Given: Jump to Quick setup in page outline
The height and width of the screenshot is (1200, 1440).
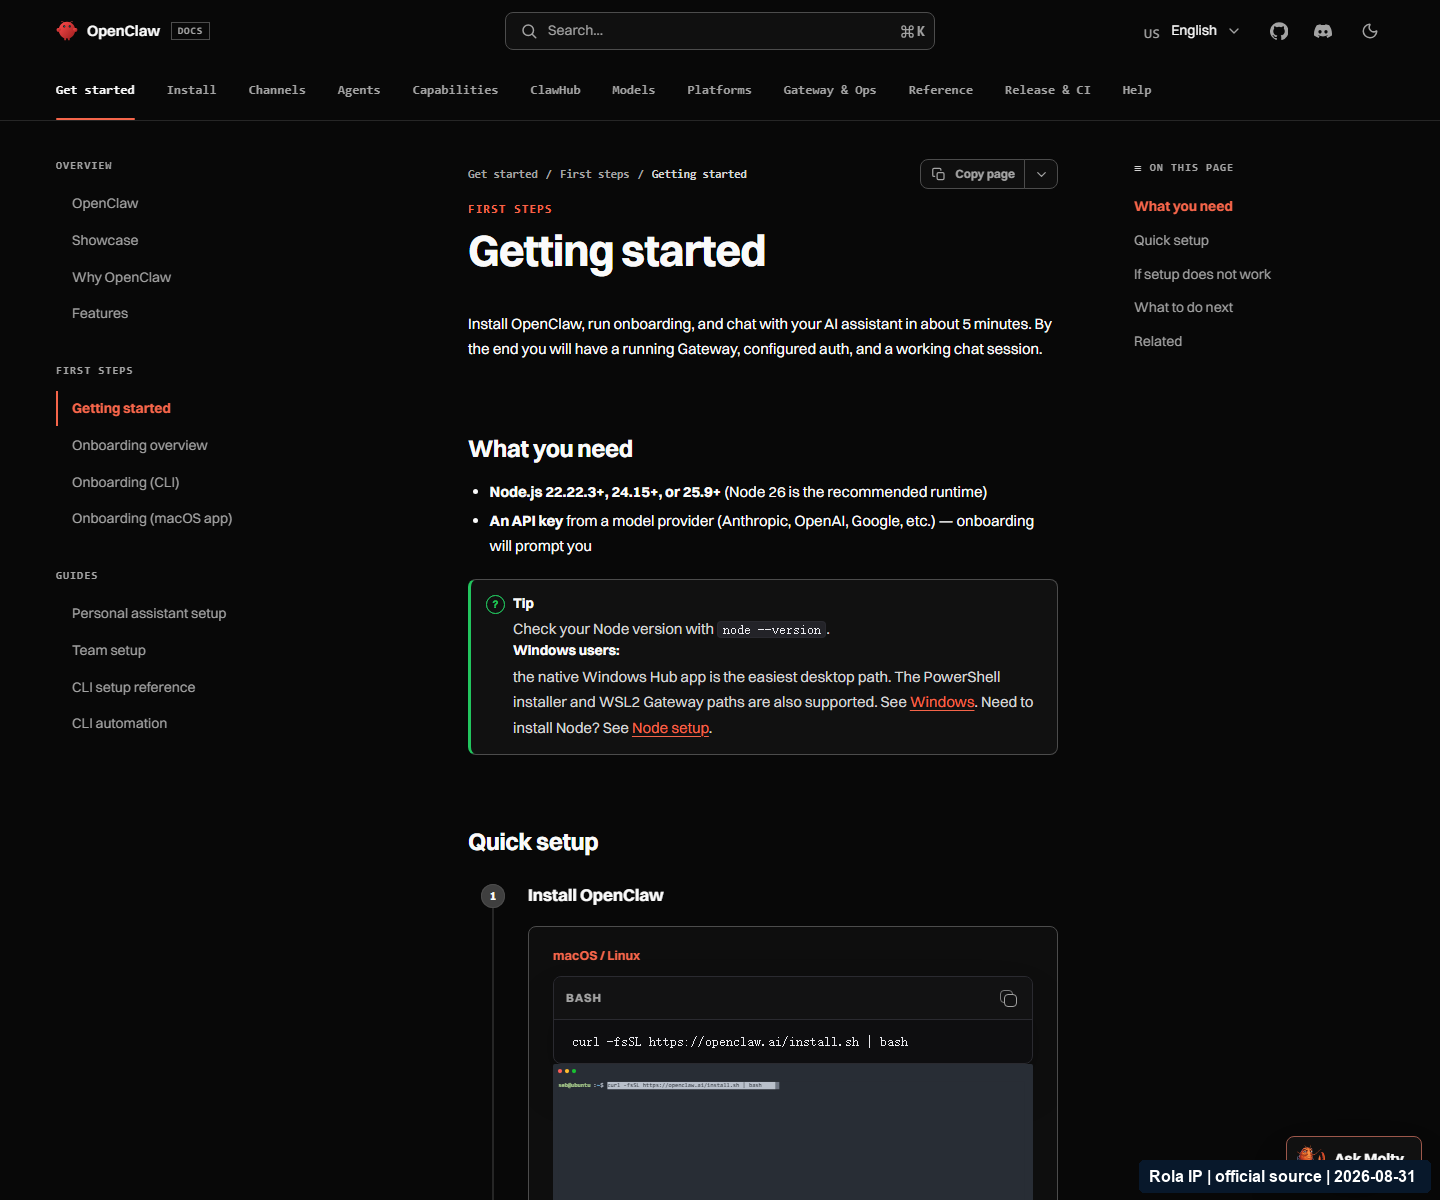Looking at the screenshot, I should coord(1171,240).
